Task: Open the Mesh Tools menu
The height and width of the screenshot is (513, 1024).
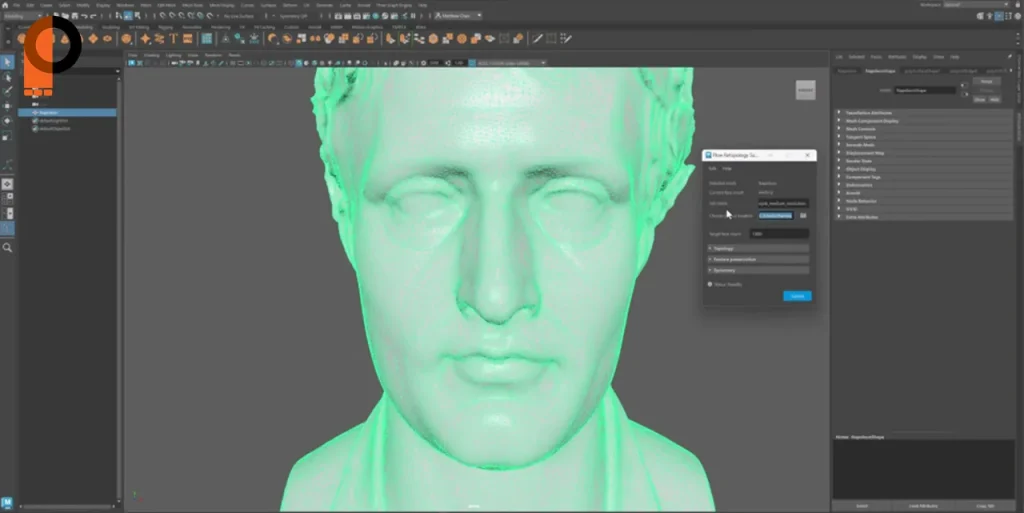Action: pyautogui.click(x=192, y=5)
